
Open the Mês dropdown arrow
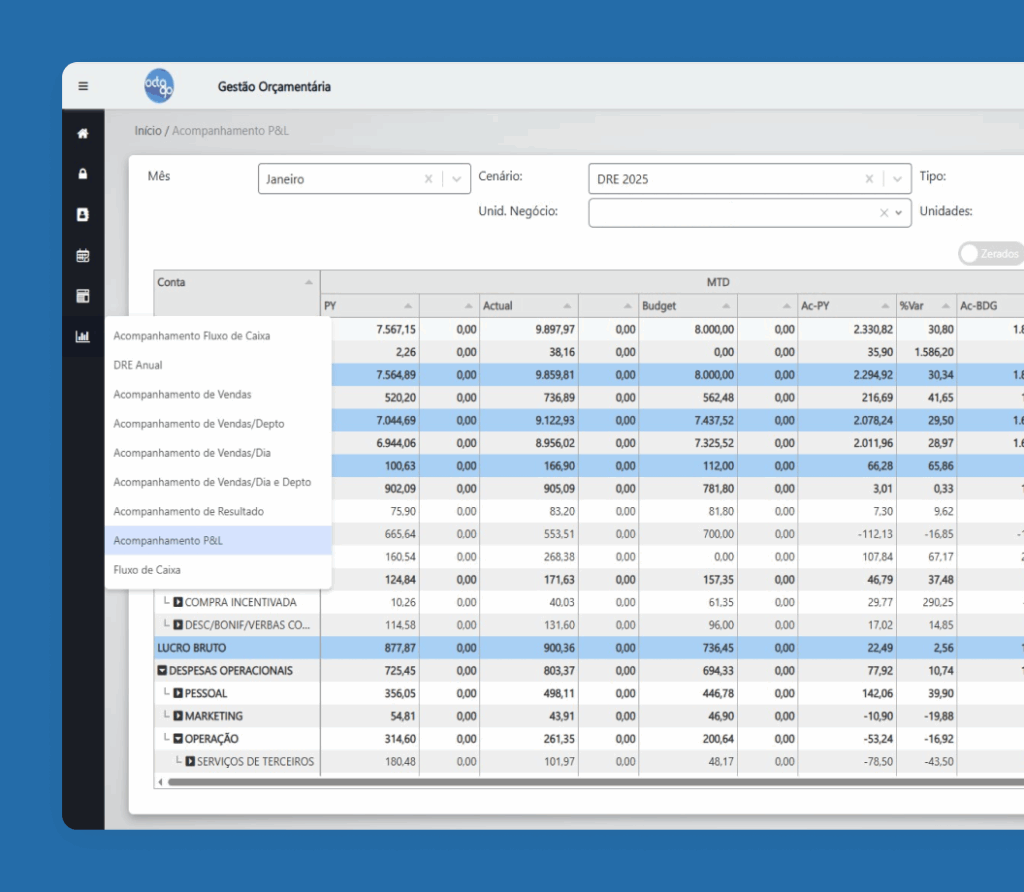pos(456,179)
